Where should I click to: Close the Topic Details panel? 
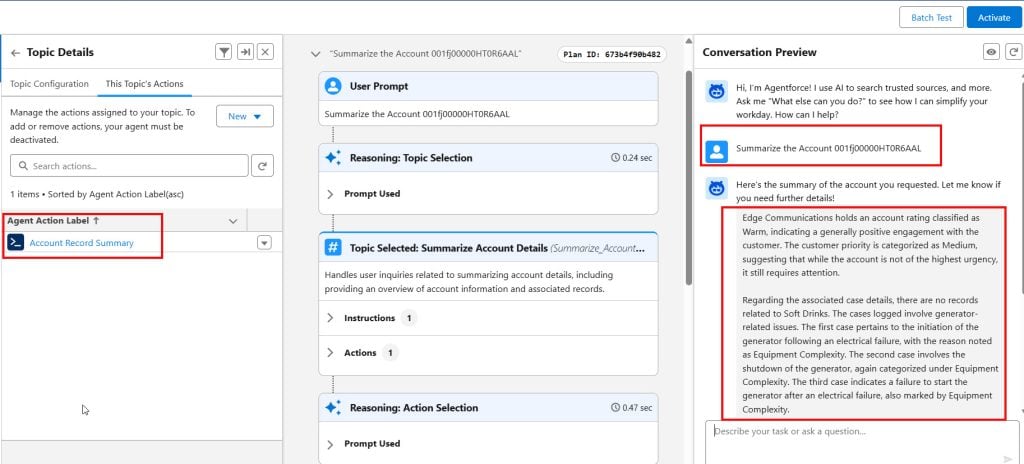(x=265, y=52)
